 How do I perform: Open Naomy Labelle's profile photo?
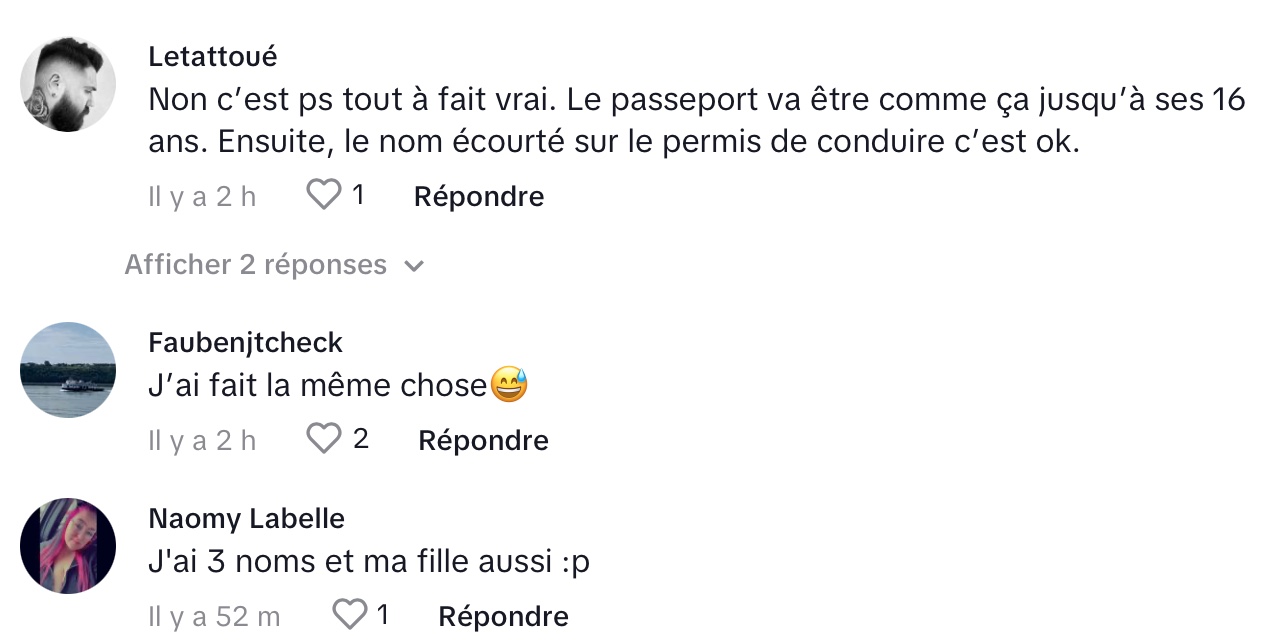(68, 546)
